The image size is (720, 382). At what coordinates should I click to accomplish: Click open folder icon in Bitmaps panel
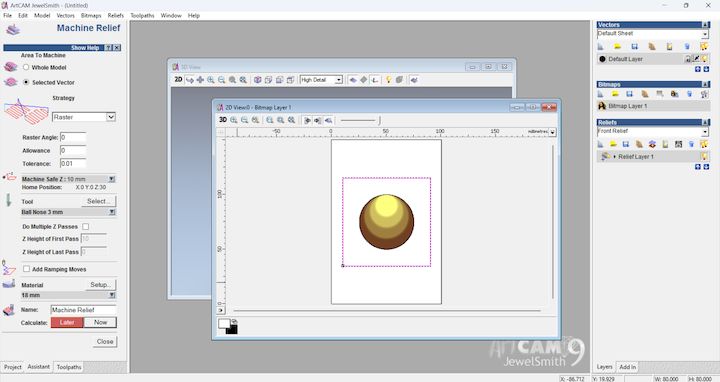615,94
